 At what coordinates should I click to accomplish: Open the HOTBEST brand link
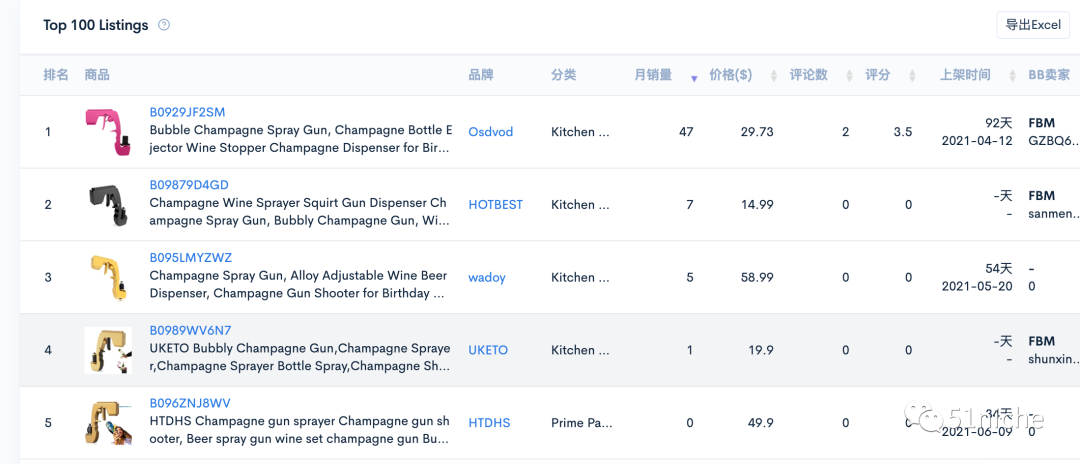coord(495,205)
